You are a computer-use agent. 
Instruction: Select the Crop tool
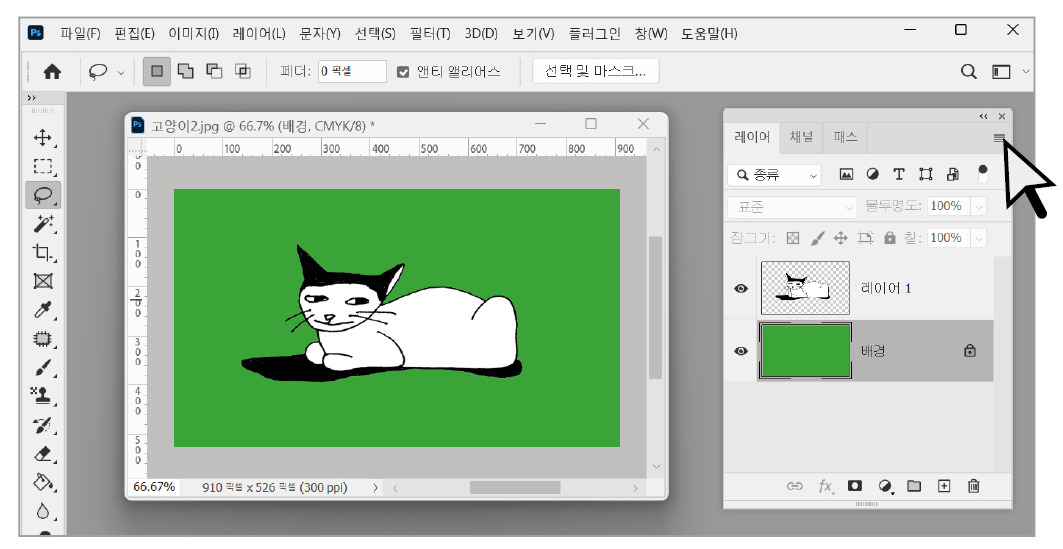coord(43,252)
